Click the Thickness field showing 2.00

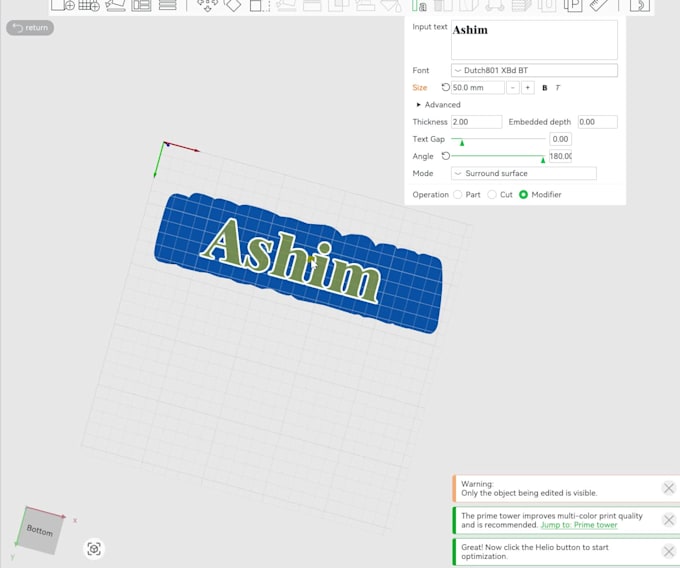point(477,122)
